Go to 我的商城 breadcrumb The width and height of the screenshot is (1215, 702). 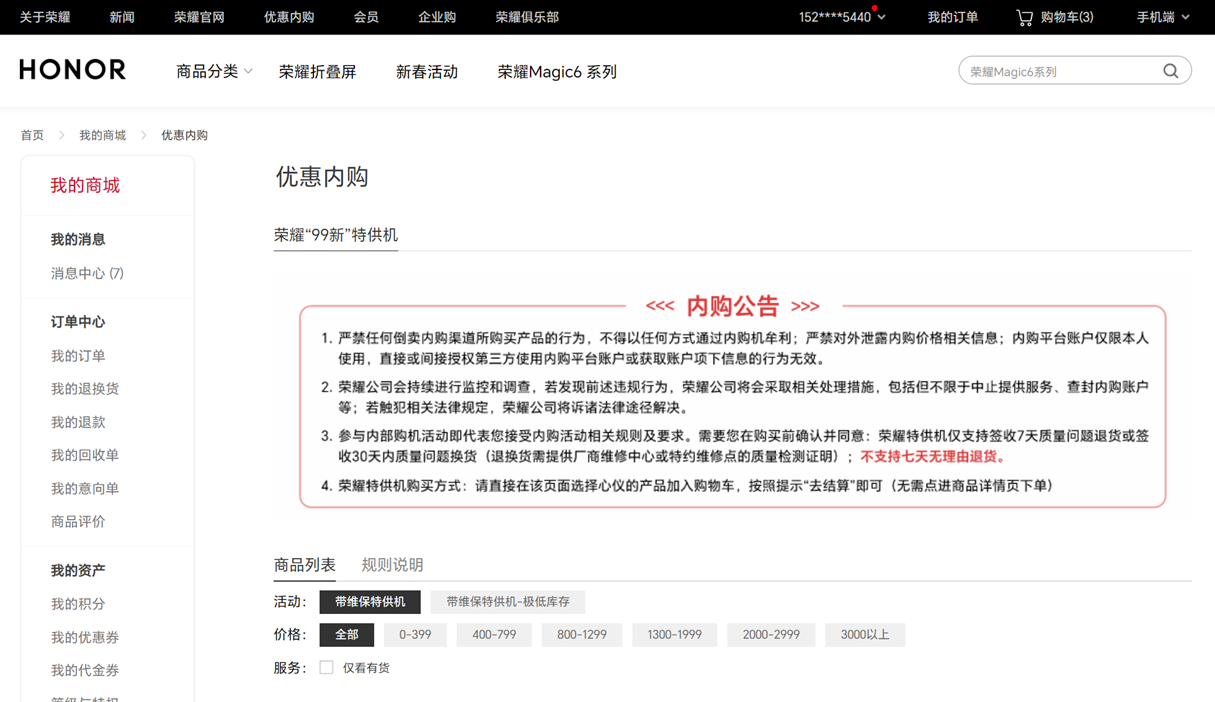[103, 135]
